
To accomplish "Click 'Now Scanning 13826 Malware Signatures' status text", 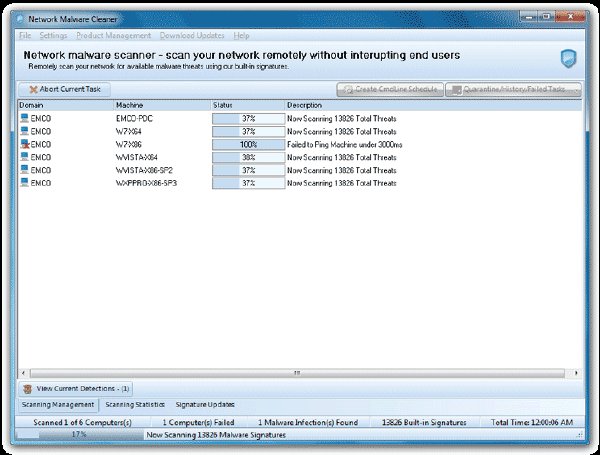I will coord(216,435).
